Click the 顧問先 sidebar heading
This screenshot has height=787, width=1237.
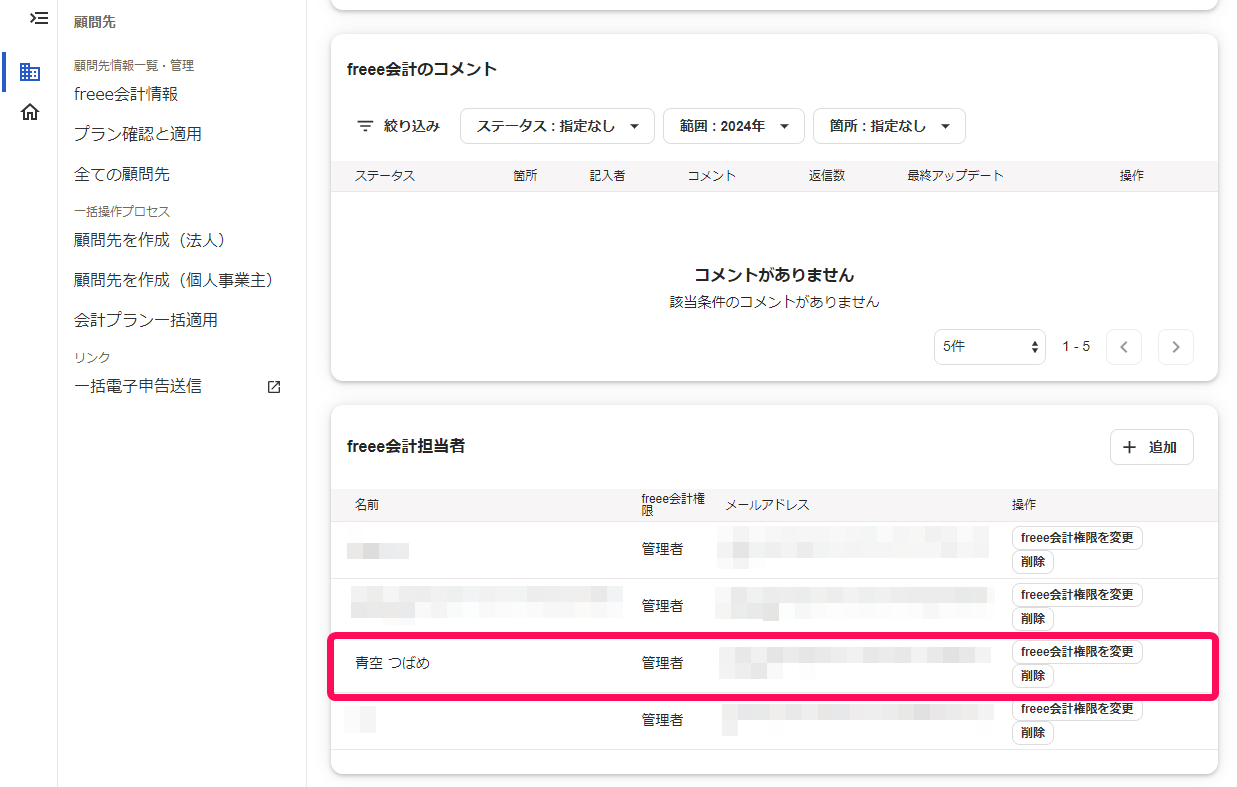(95, 21)
